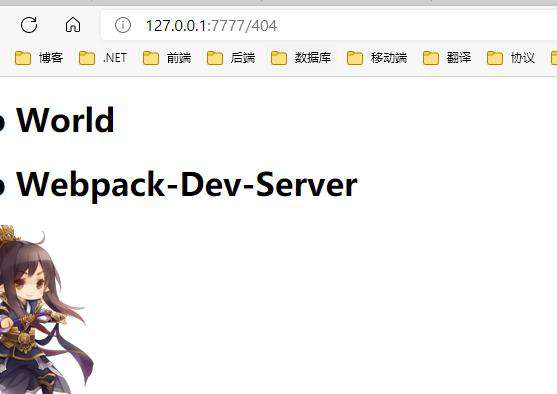Open the .NET bookmarks folder
Image resolution: width=557 pixels, height=394 pixels.
[103, 58]
